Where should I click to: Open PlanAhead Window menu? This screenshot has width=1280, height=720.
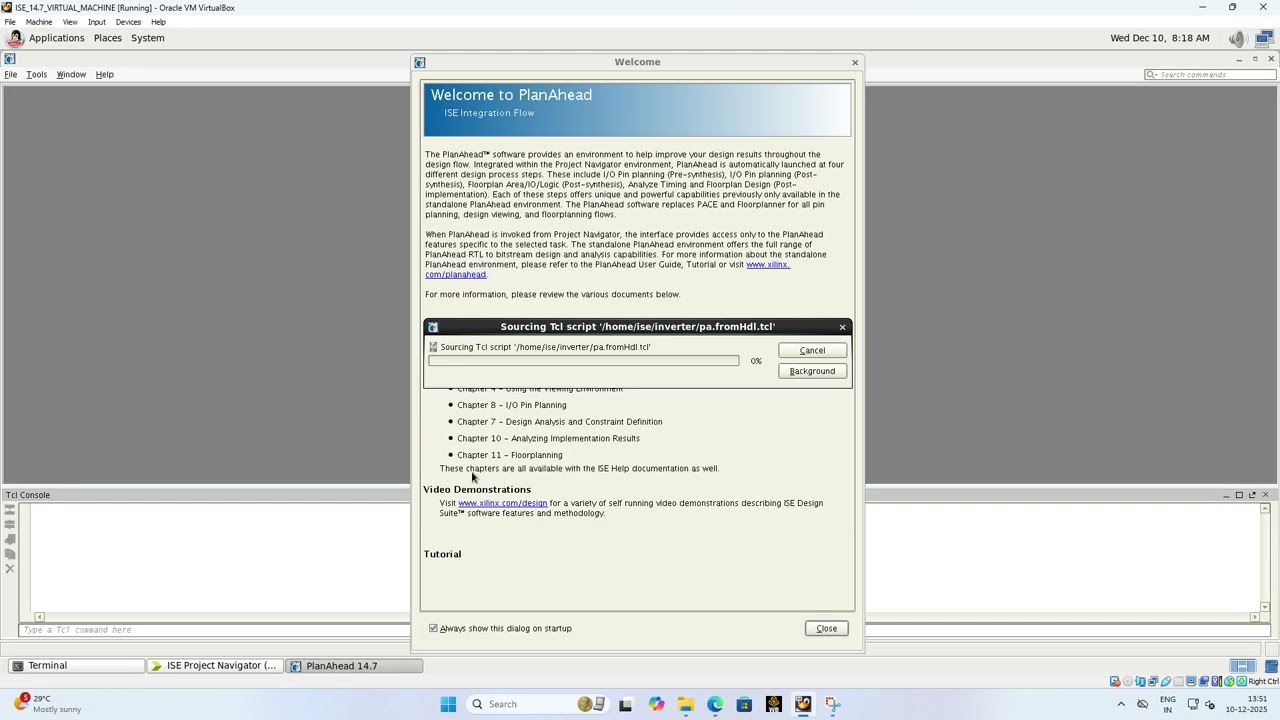pyautogui.click(x=71, y=75)
